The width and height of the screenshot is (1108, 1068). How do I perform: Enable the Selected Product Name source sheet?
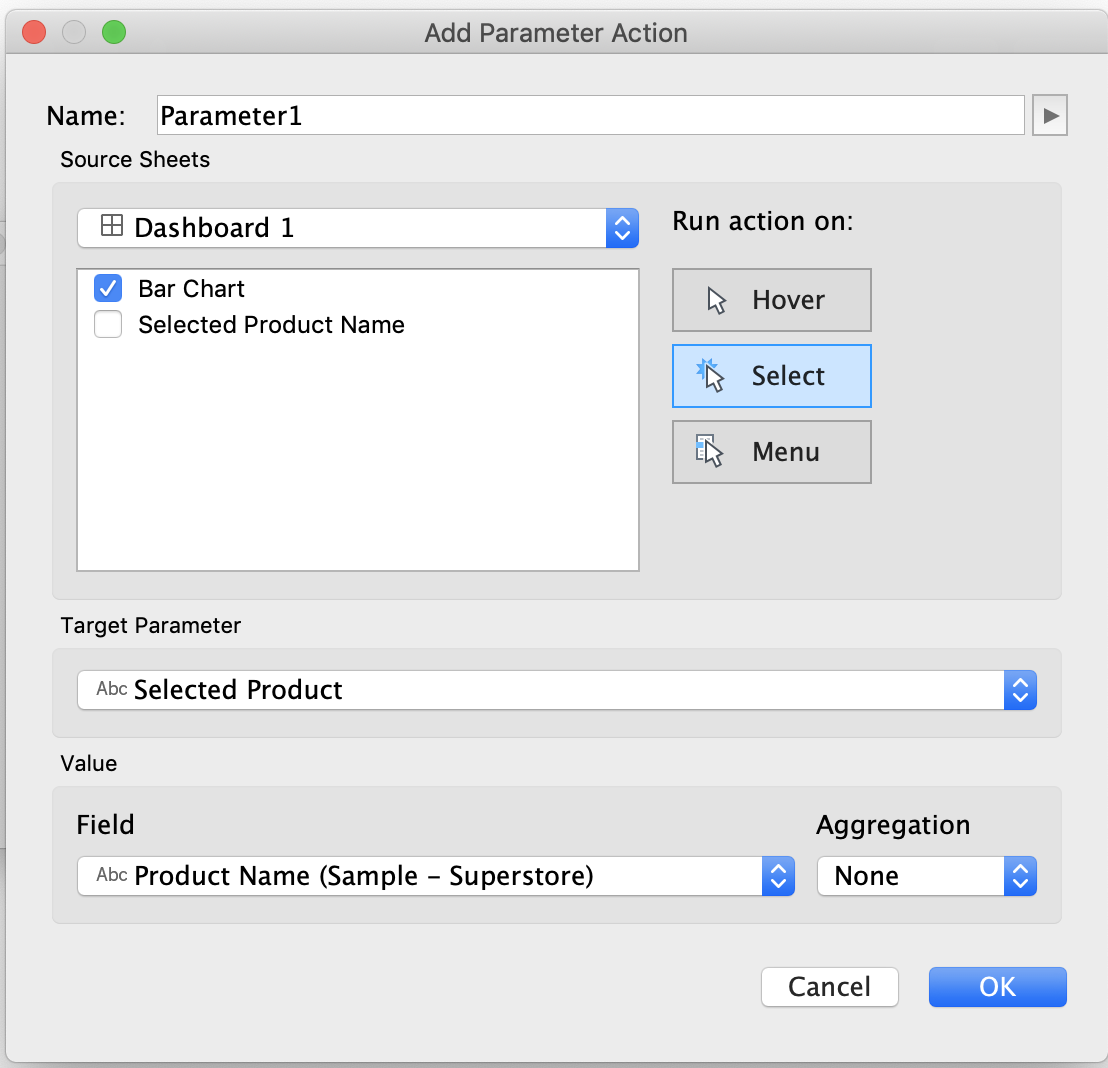coord(107,324)
